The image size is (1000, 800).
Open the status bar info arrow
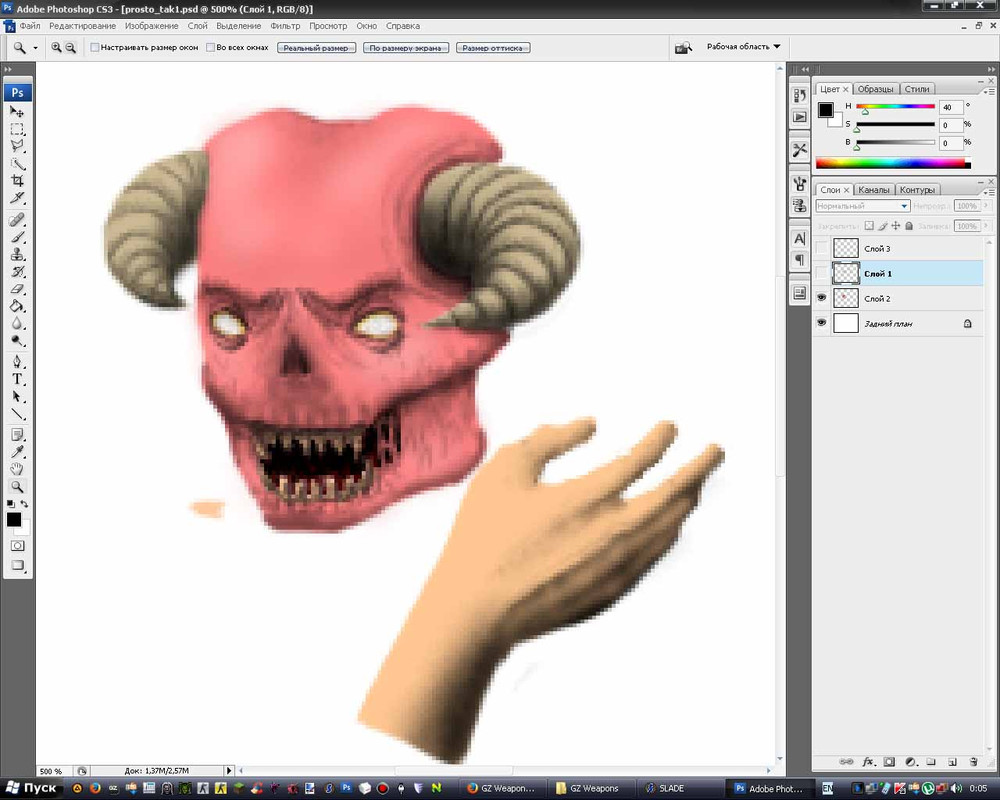pyautogui.click(x=229, y=771)
